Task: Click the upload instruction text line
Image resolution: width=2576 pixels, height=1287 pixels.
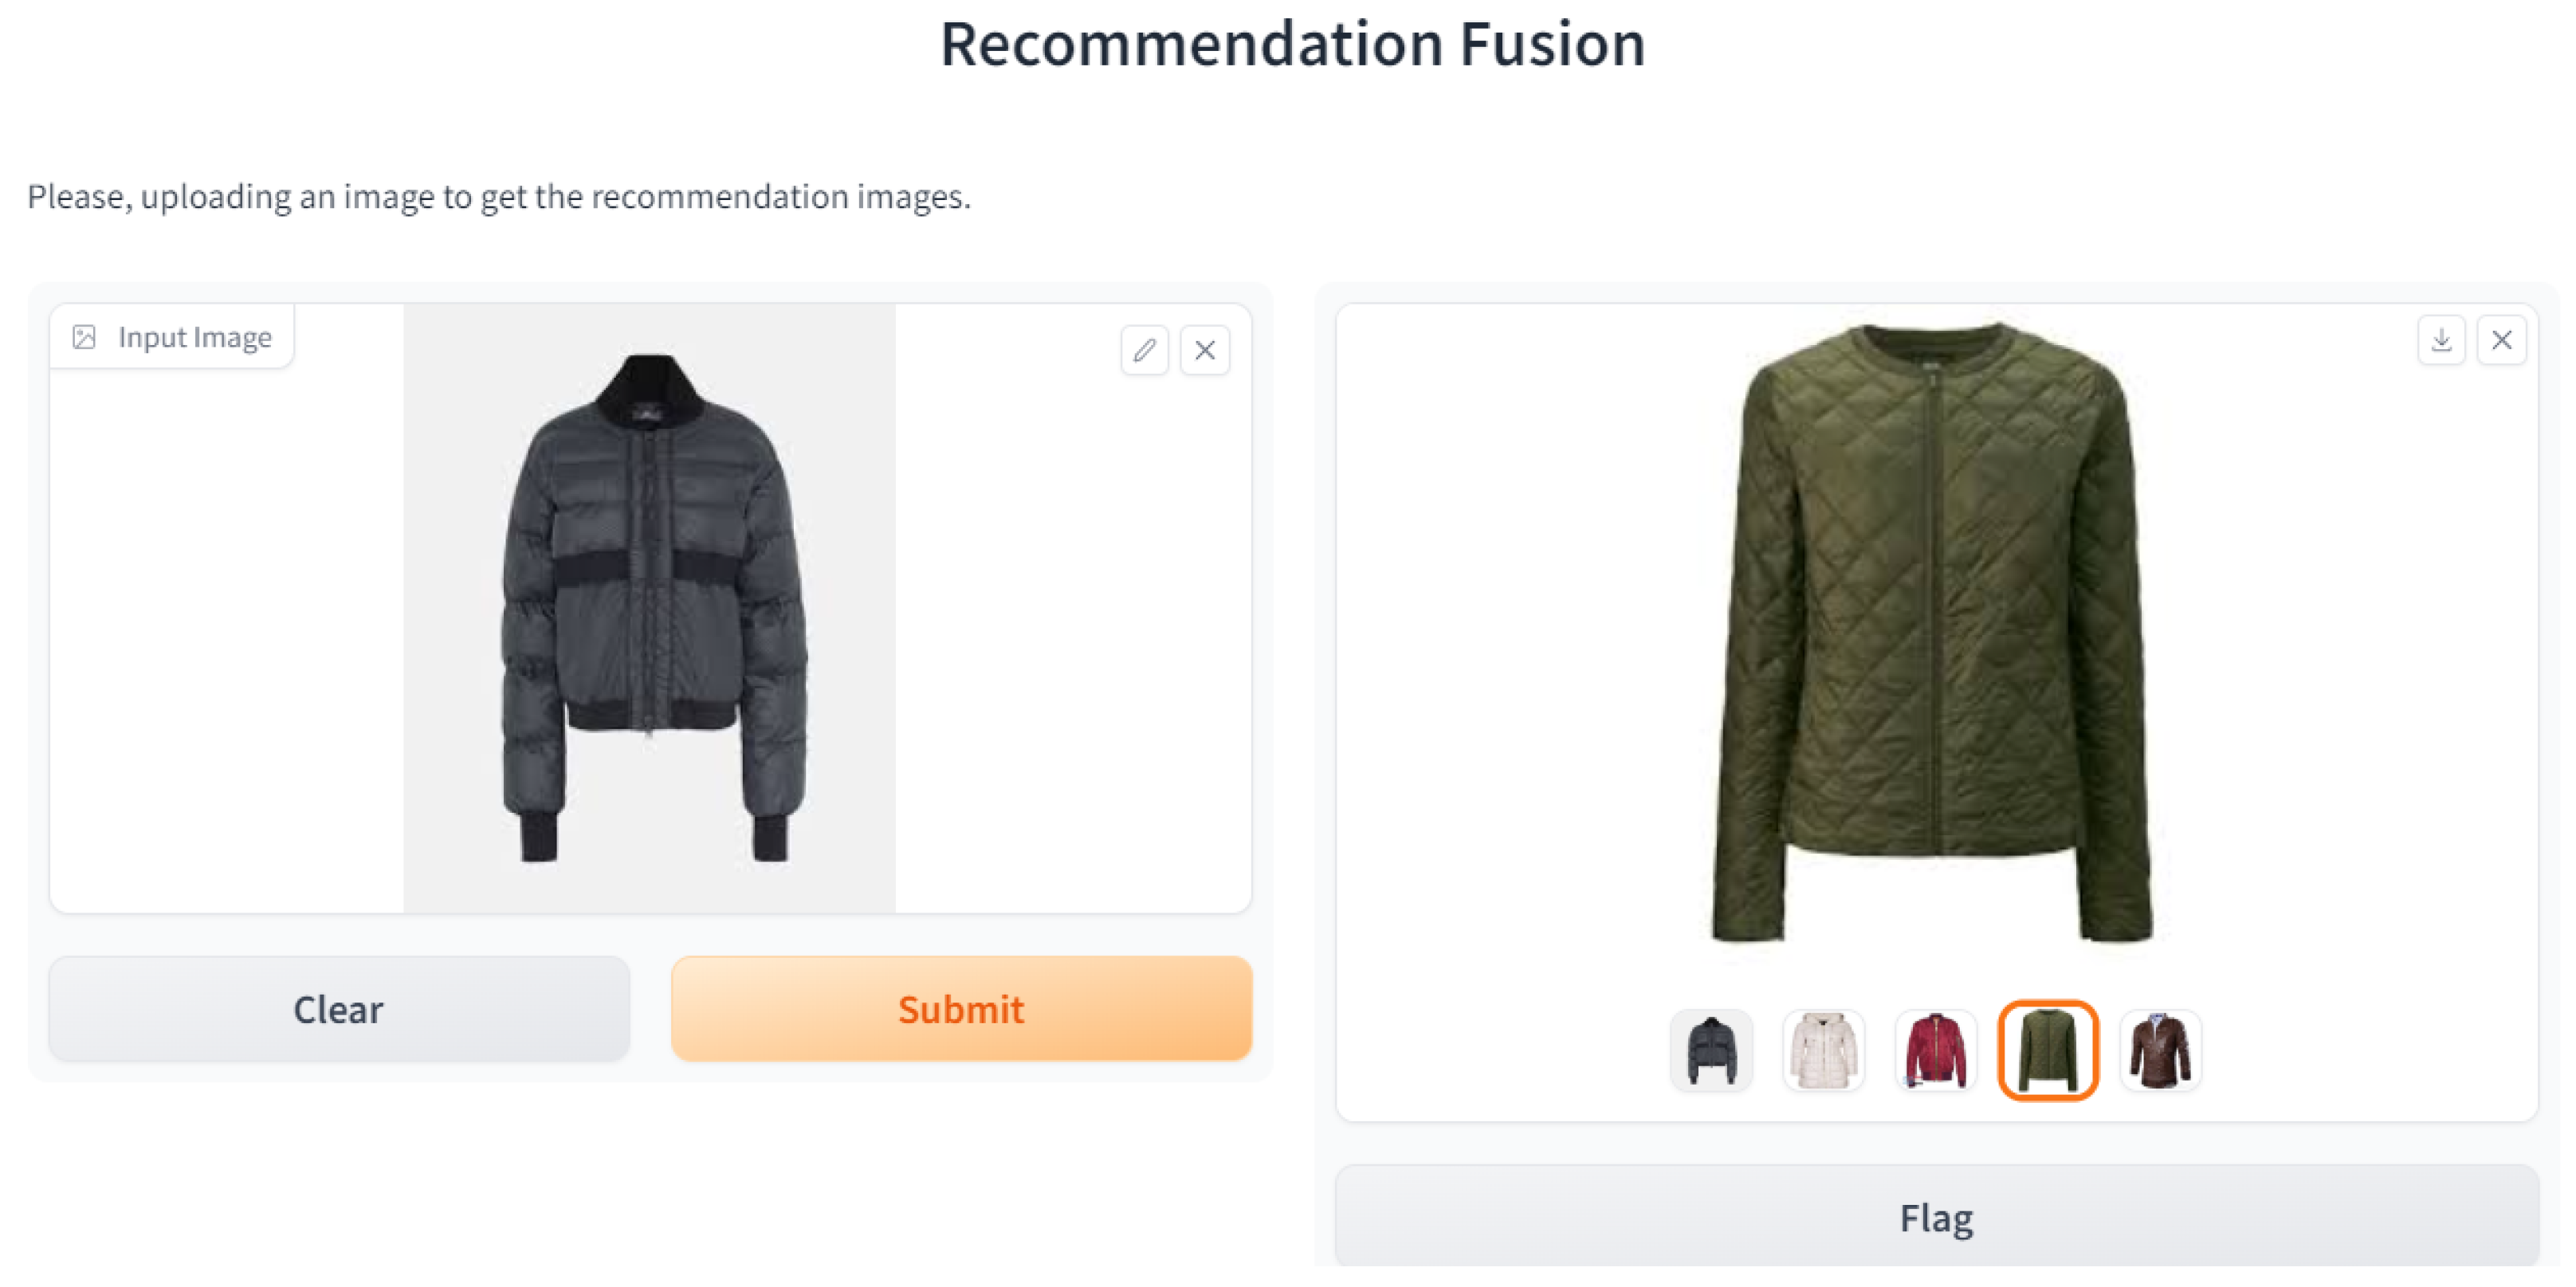Action: point(499,196)
